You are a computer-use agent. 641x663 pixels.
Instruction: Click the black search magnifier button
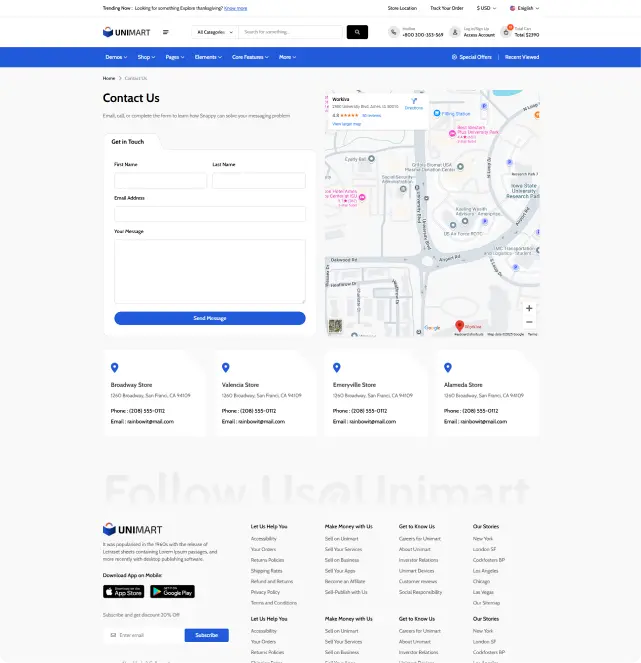point(357,32)
